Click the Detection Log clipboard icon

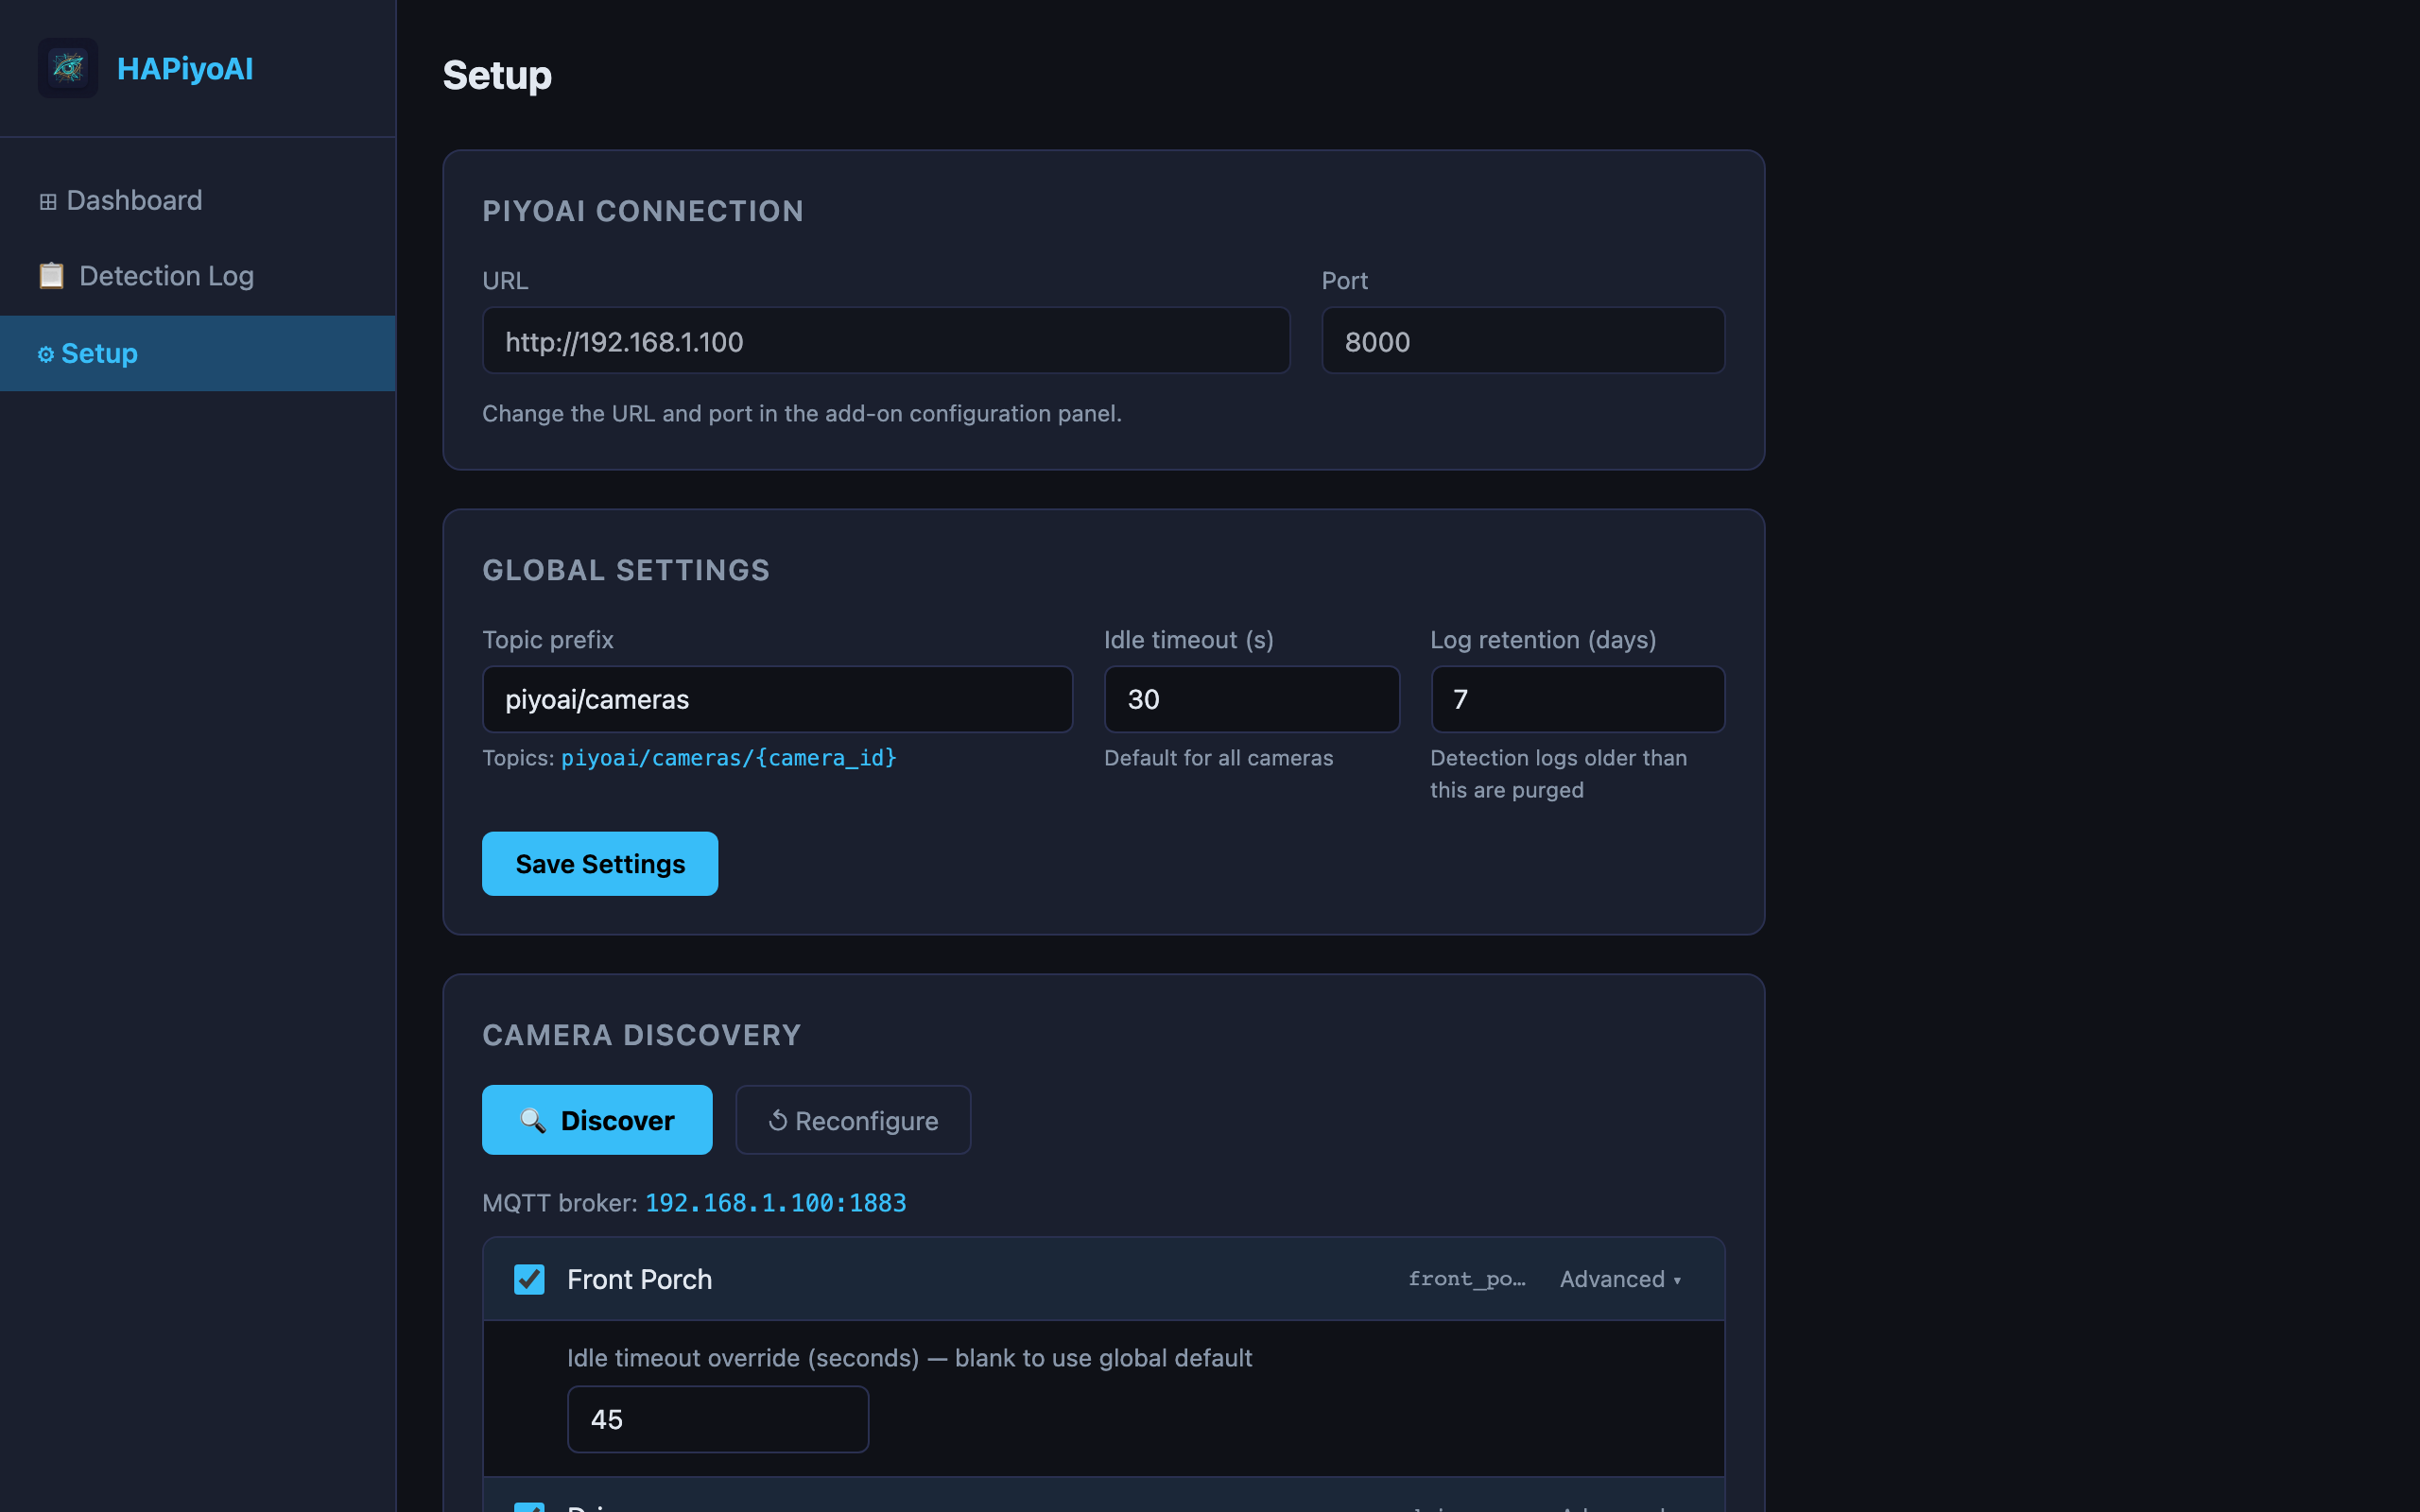point(51,276)
